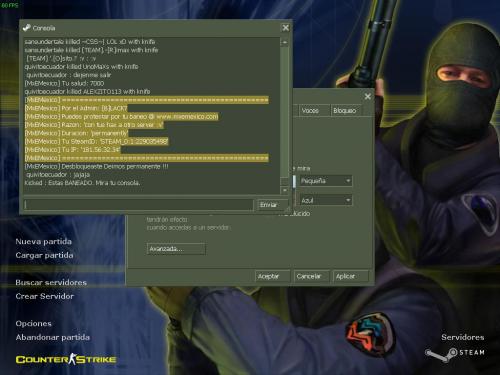The width and height of the screenshot is (500, 375).
Task: Click the Steam icon in the Consola title bar
Action: coord(26,28)
